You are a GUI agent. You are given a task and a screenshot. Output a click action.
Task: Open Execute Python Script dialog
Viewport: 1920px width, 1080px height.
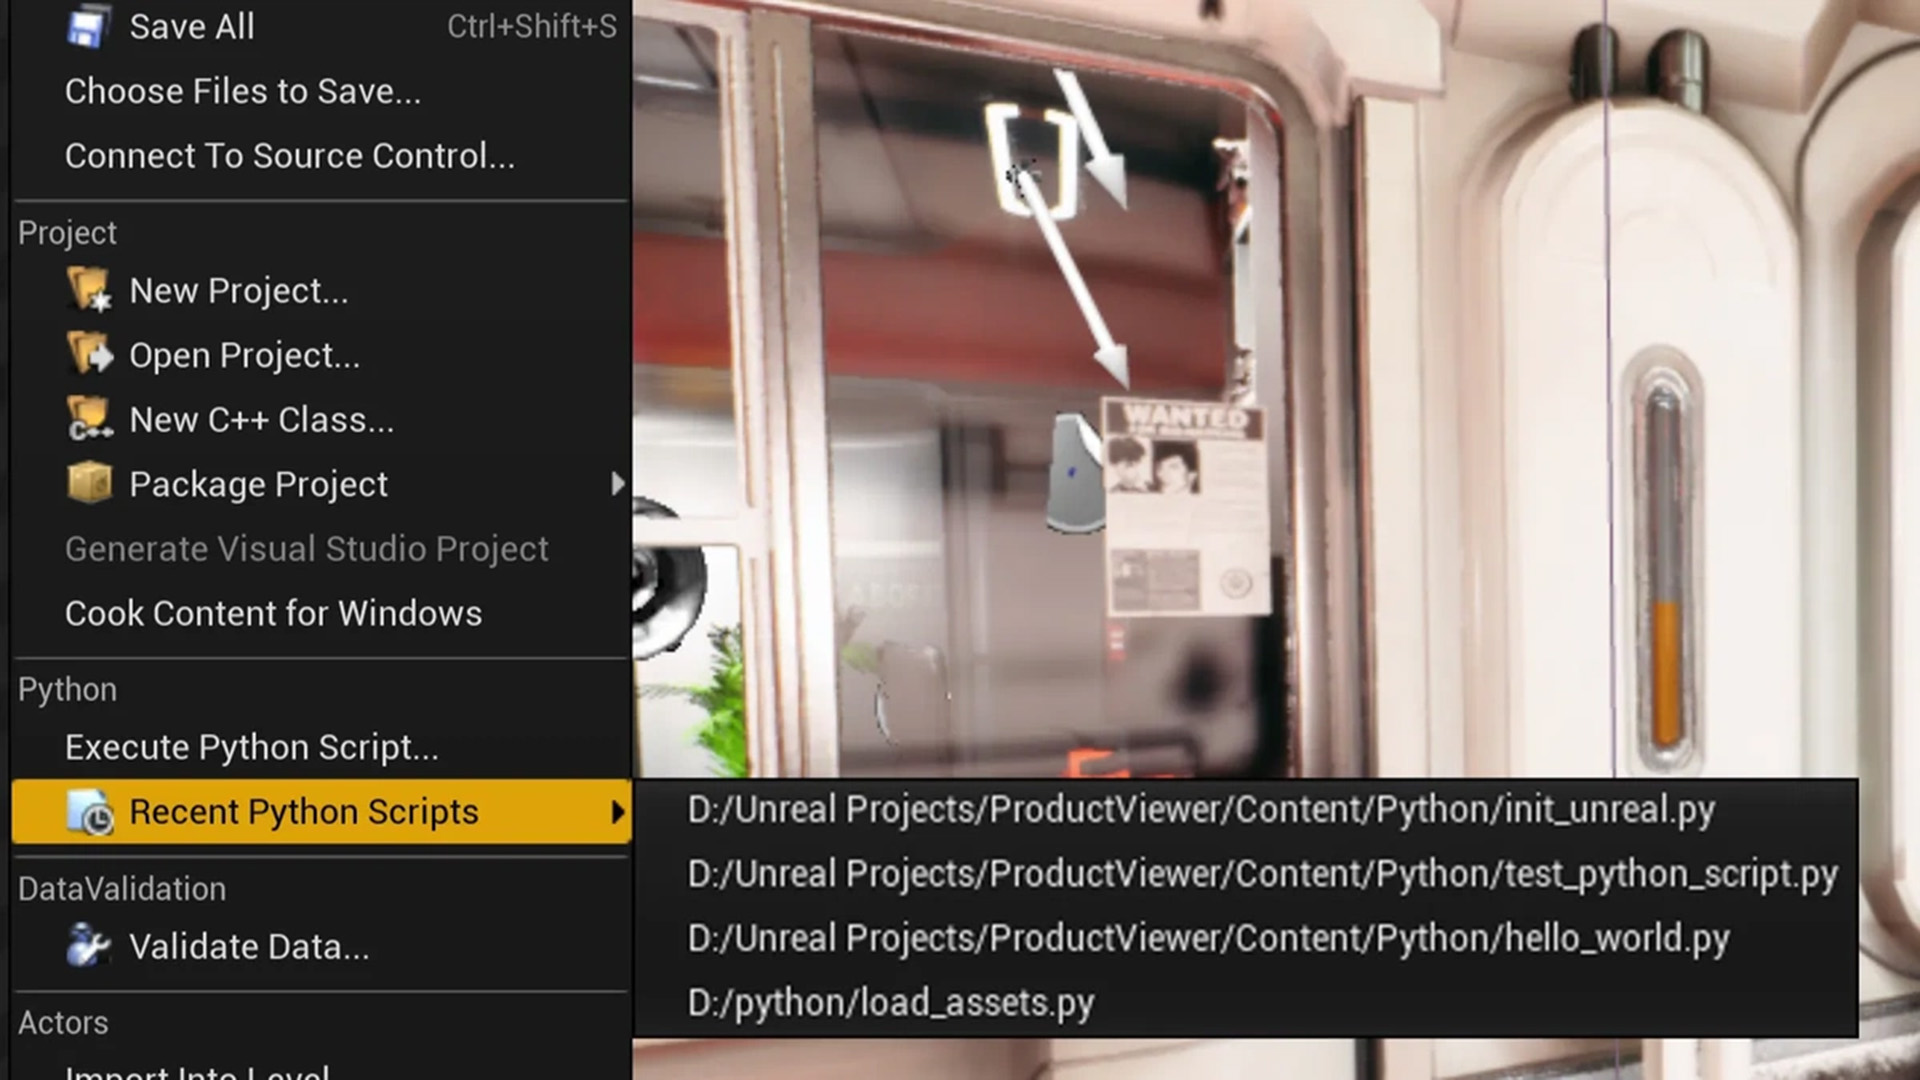tap(251, 746)
